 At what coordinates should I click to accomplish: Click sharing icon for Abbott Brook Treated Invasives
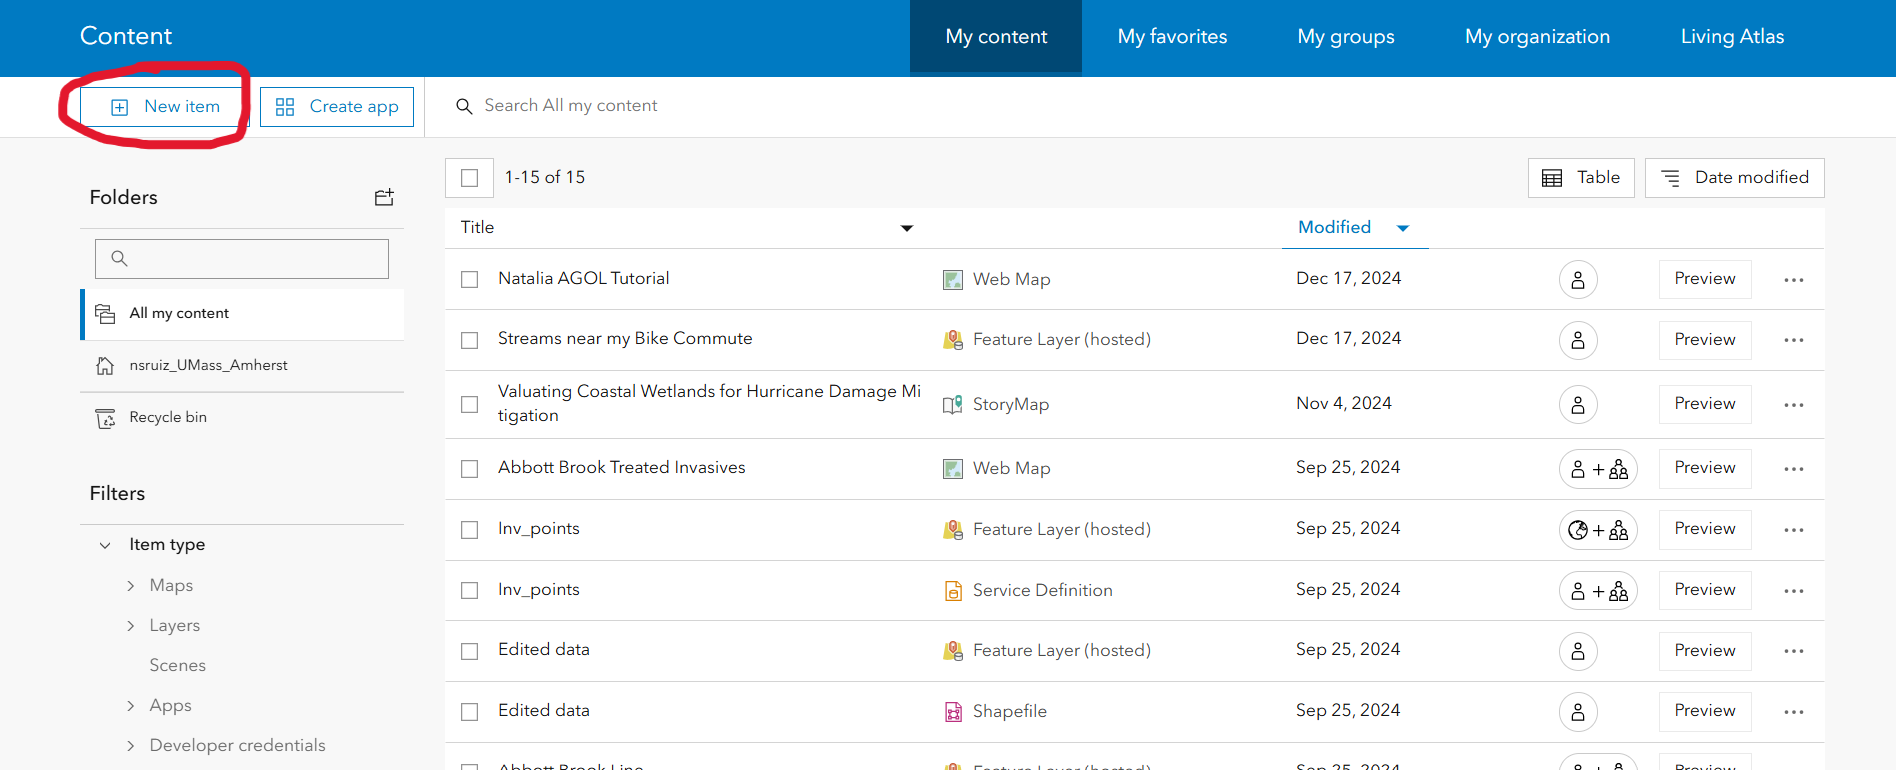pyautogui.click(x=1598, y=469)
